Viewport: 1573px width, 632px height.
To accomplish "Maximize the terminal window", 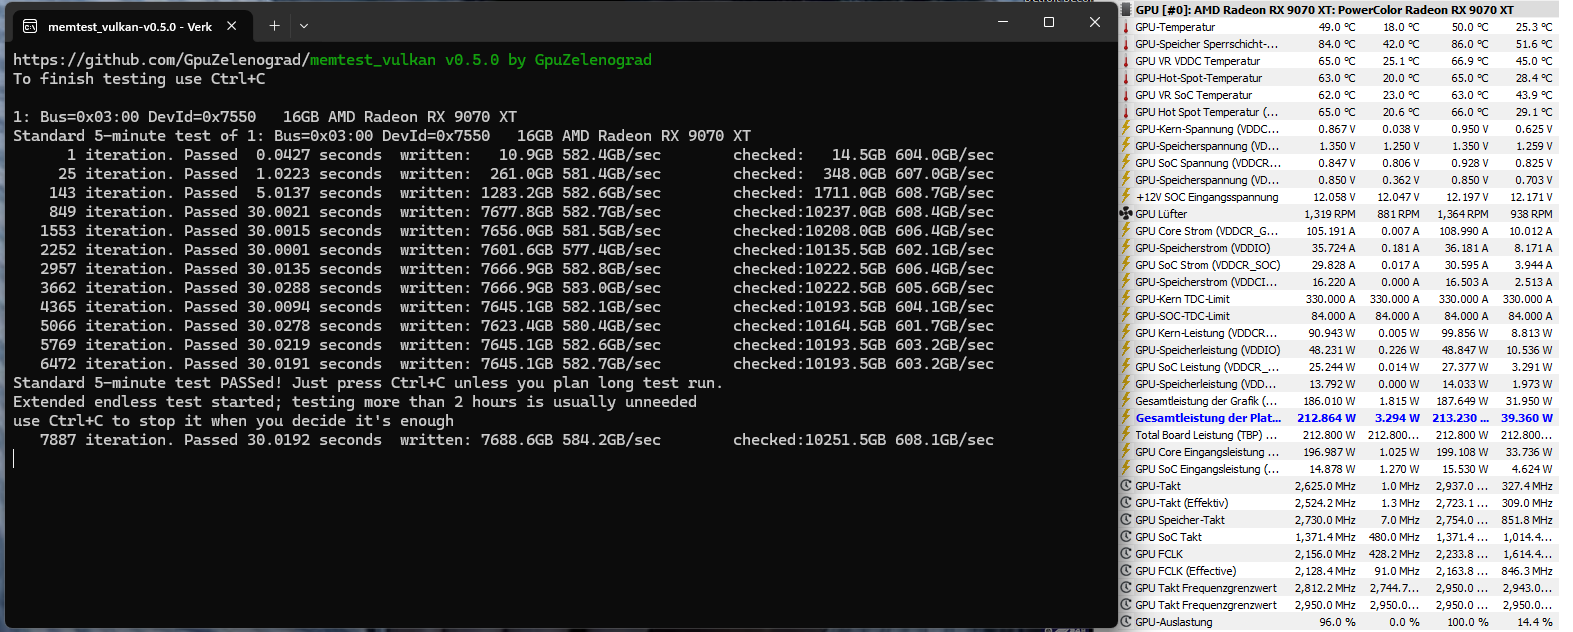I will tap(1049, 22).
